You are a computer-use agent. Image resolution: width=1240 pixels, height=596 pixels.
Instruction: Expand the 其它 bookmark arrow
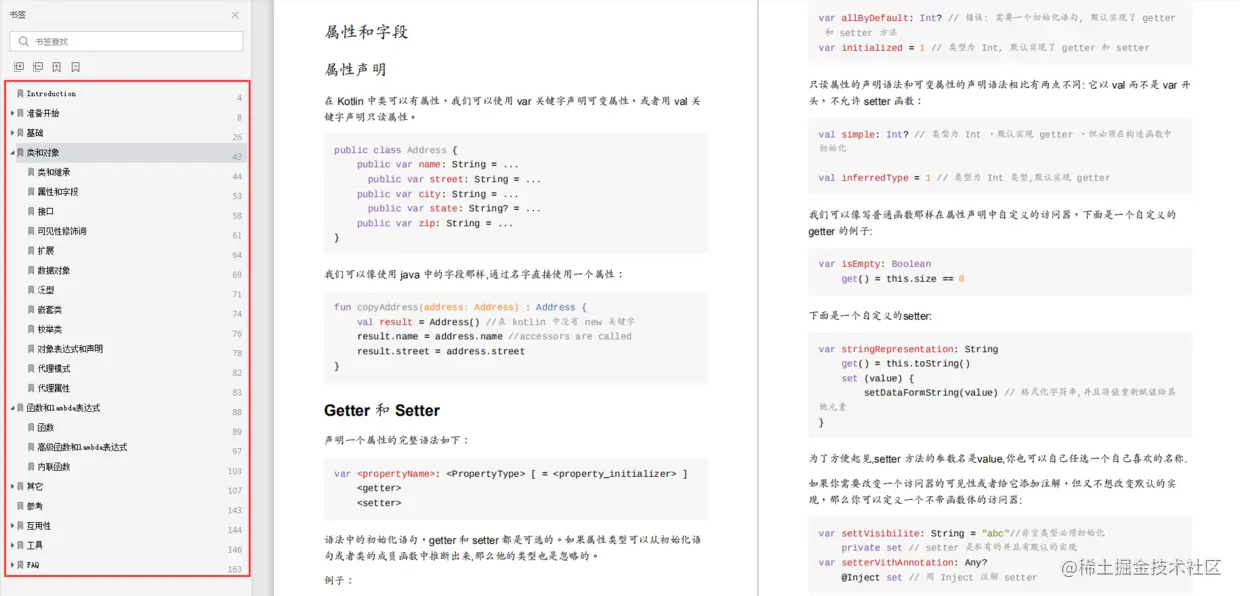(x=12, y=486)
